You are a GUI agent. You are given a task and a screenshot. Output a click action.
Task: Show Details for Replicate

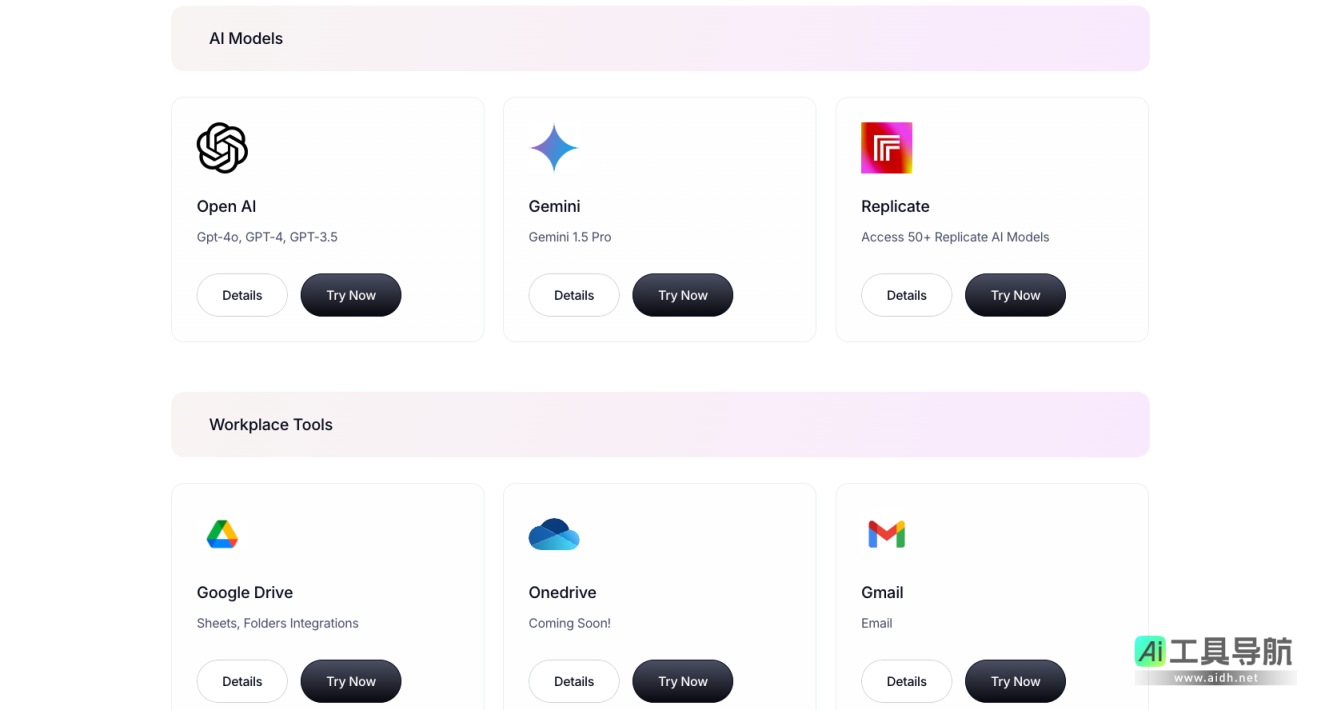[906, 295]
